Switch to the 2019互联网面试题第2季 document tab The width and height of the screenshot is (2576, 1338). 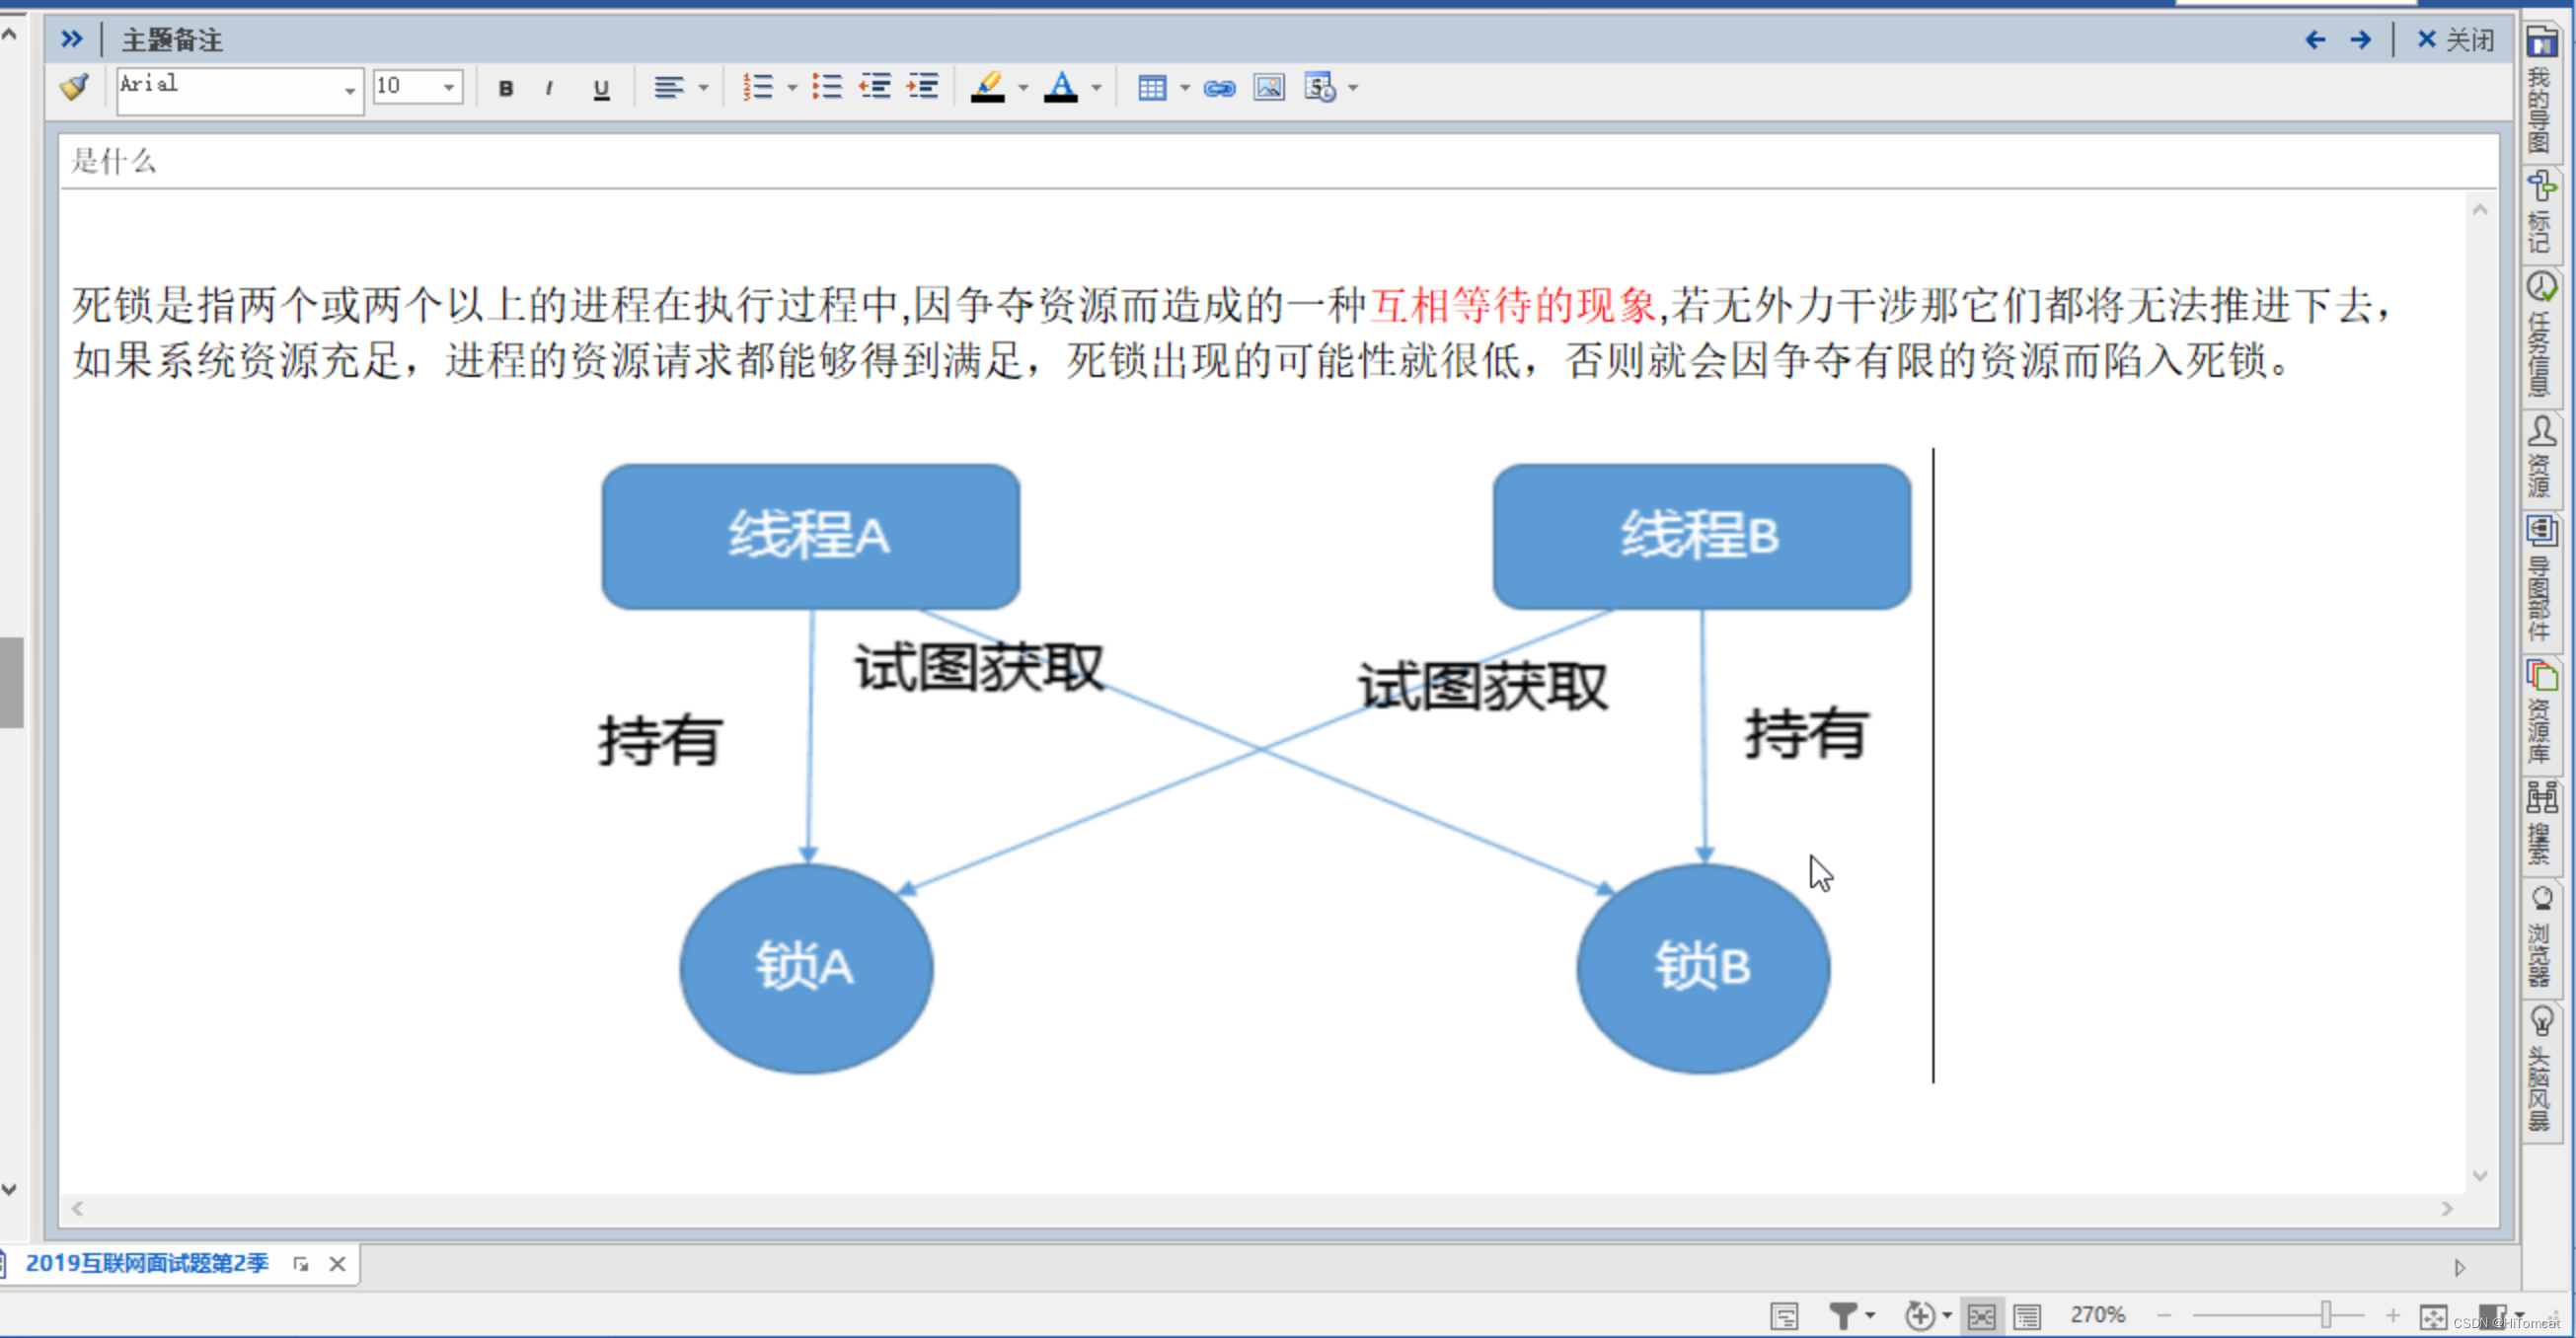[146, 1263]
